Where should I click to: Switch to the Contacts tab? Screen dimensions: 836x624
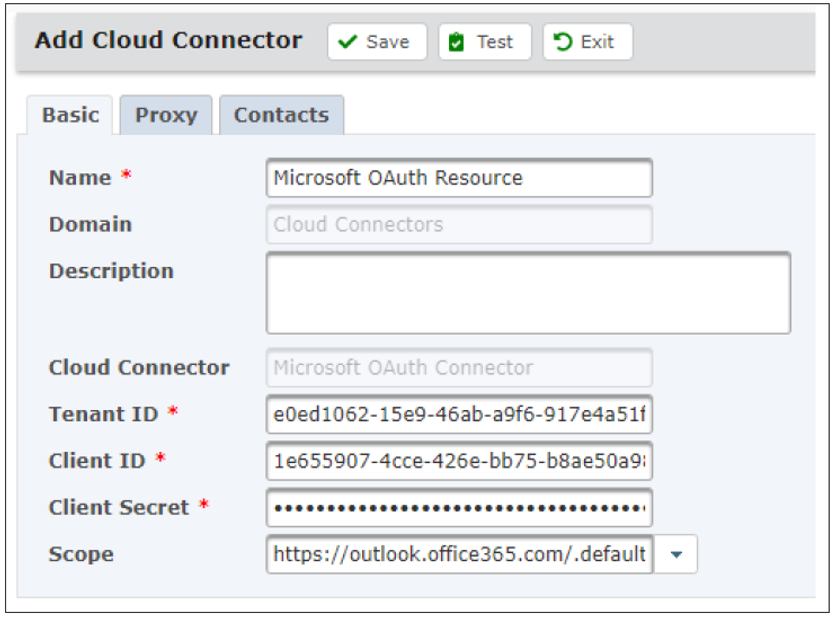click(281, 115)
